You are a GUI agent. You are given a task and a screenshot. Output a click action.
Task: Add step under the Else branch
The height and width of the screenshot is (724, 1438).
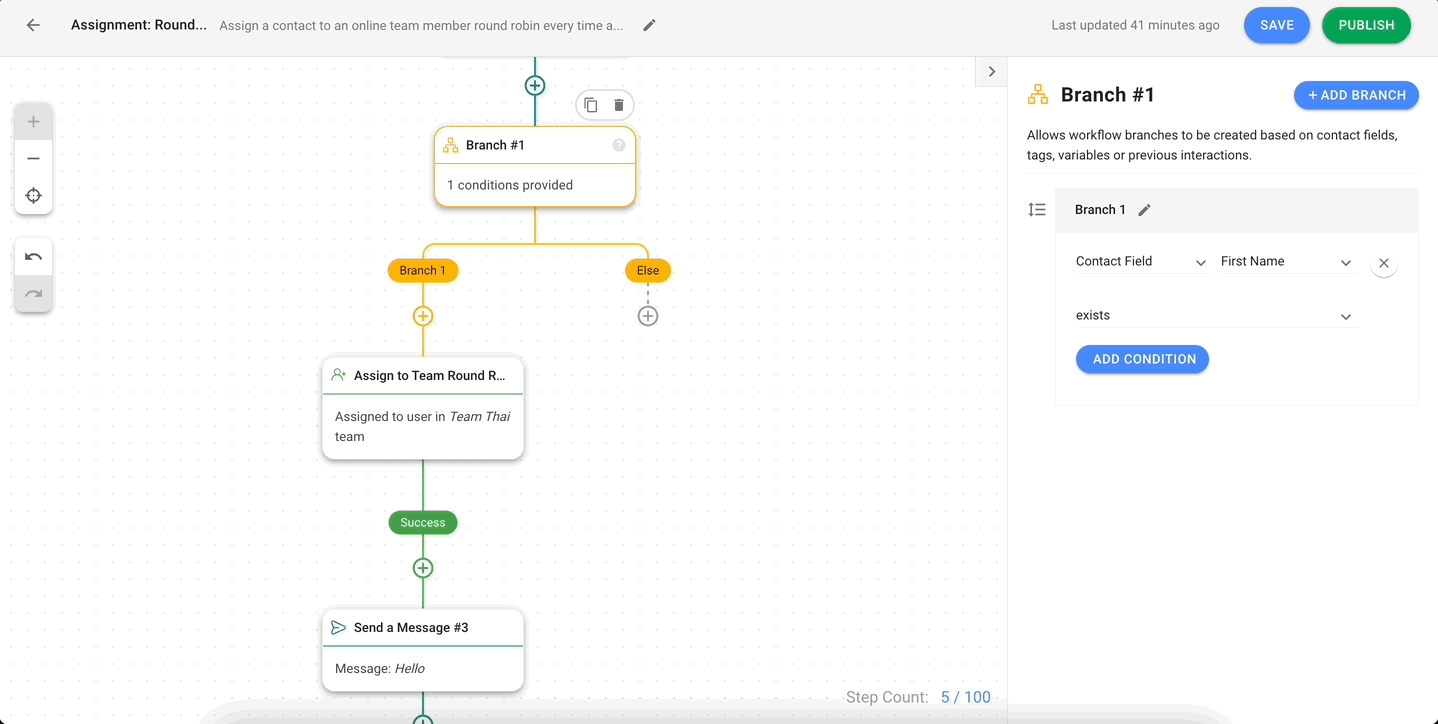648,316
